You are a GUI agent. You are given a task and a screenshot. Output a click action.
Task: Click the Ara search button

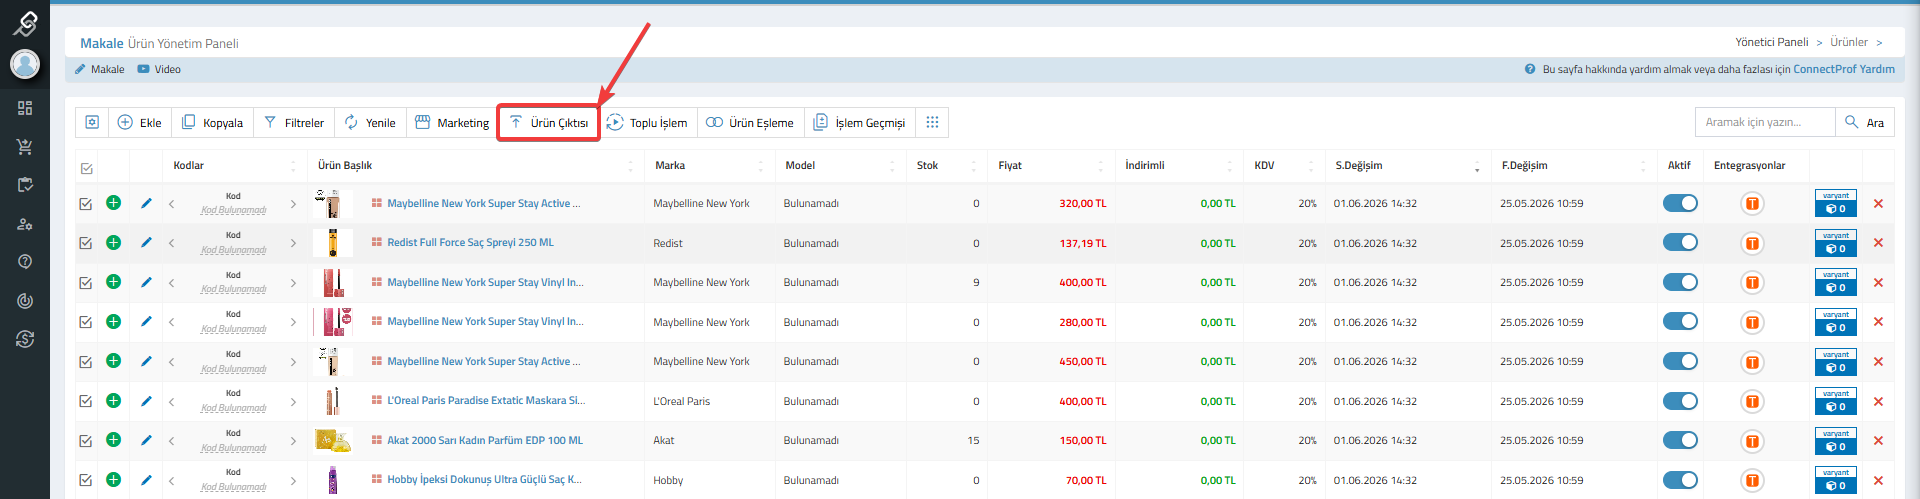pyautogui.click(x=1865, y=122)
